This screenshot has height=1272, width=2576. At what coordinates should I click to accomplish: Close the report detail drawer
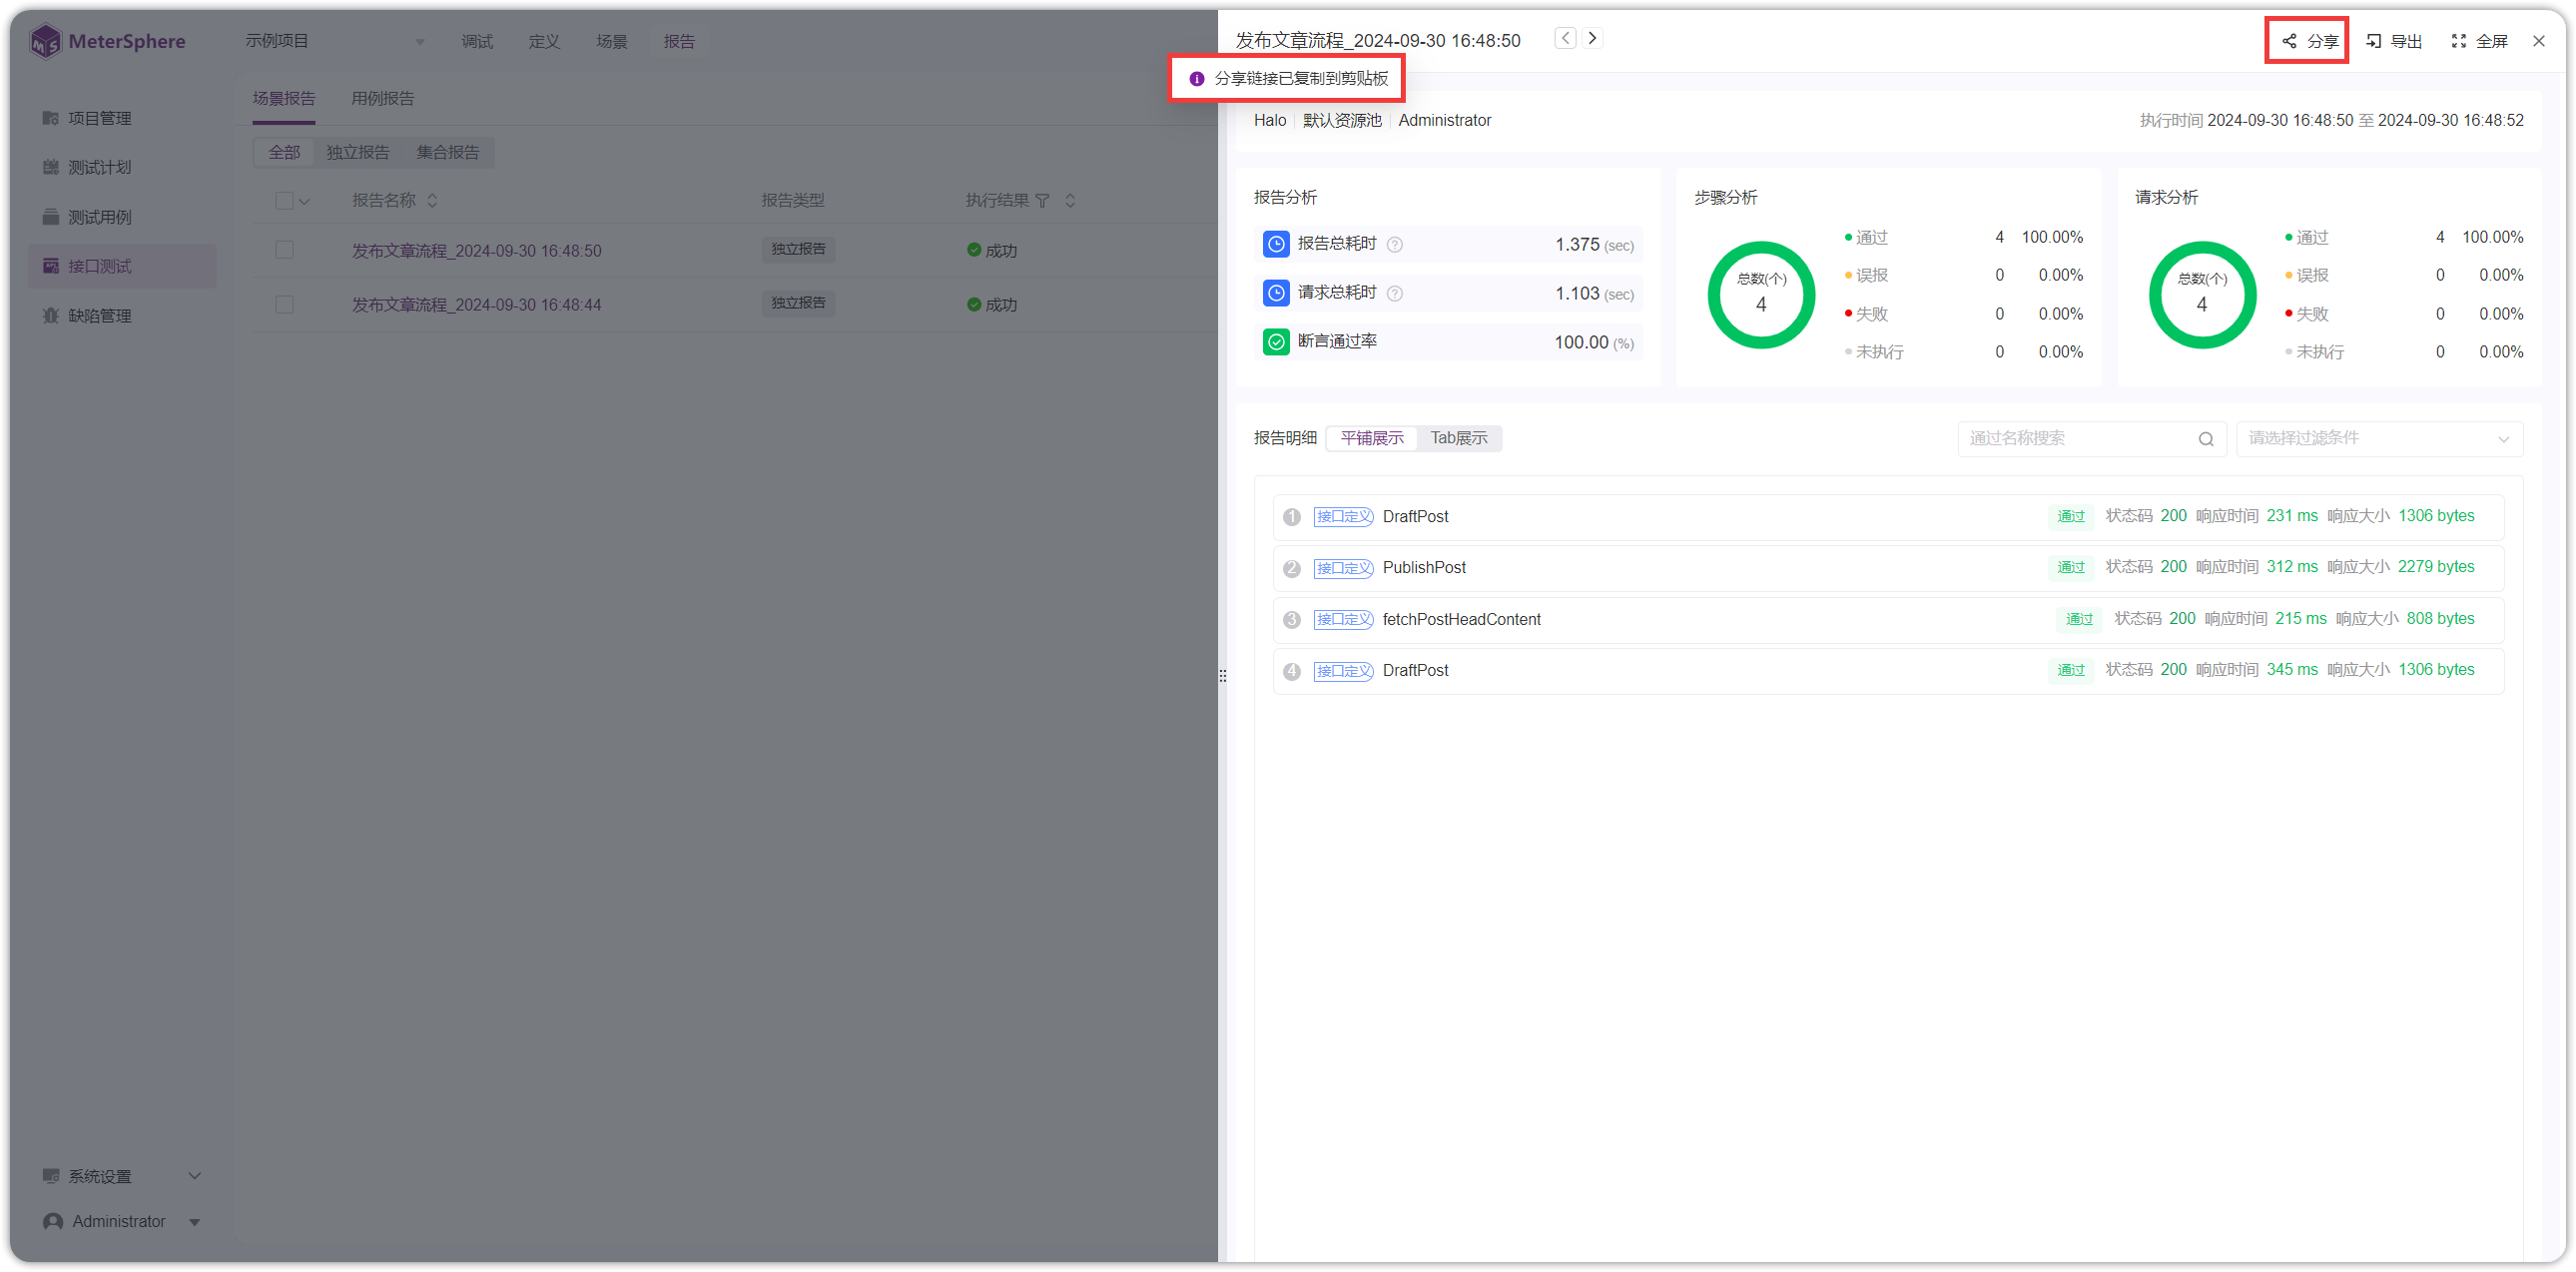pos(2539,41)
